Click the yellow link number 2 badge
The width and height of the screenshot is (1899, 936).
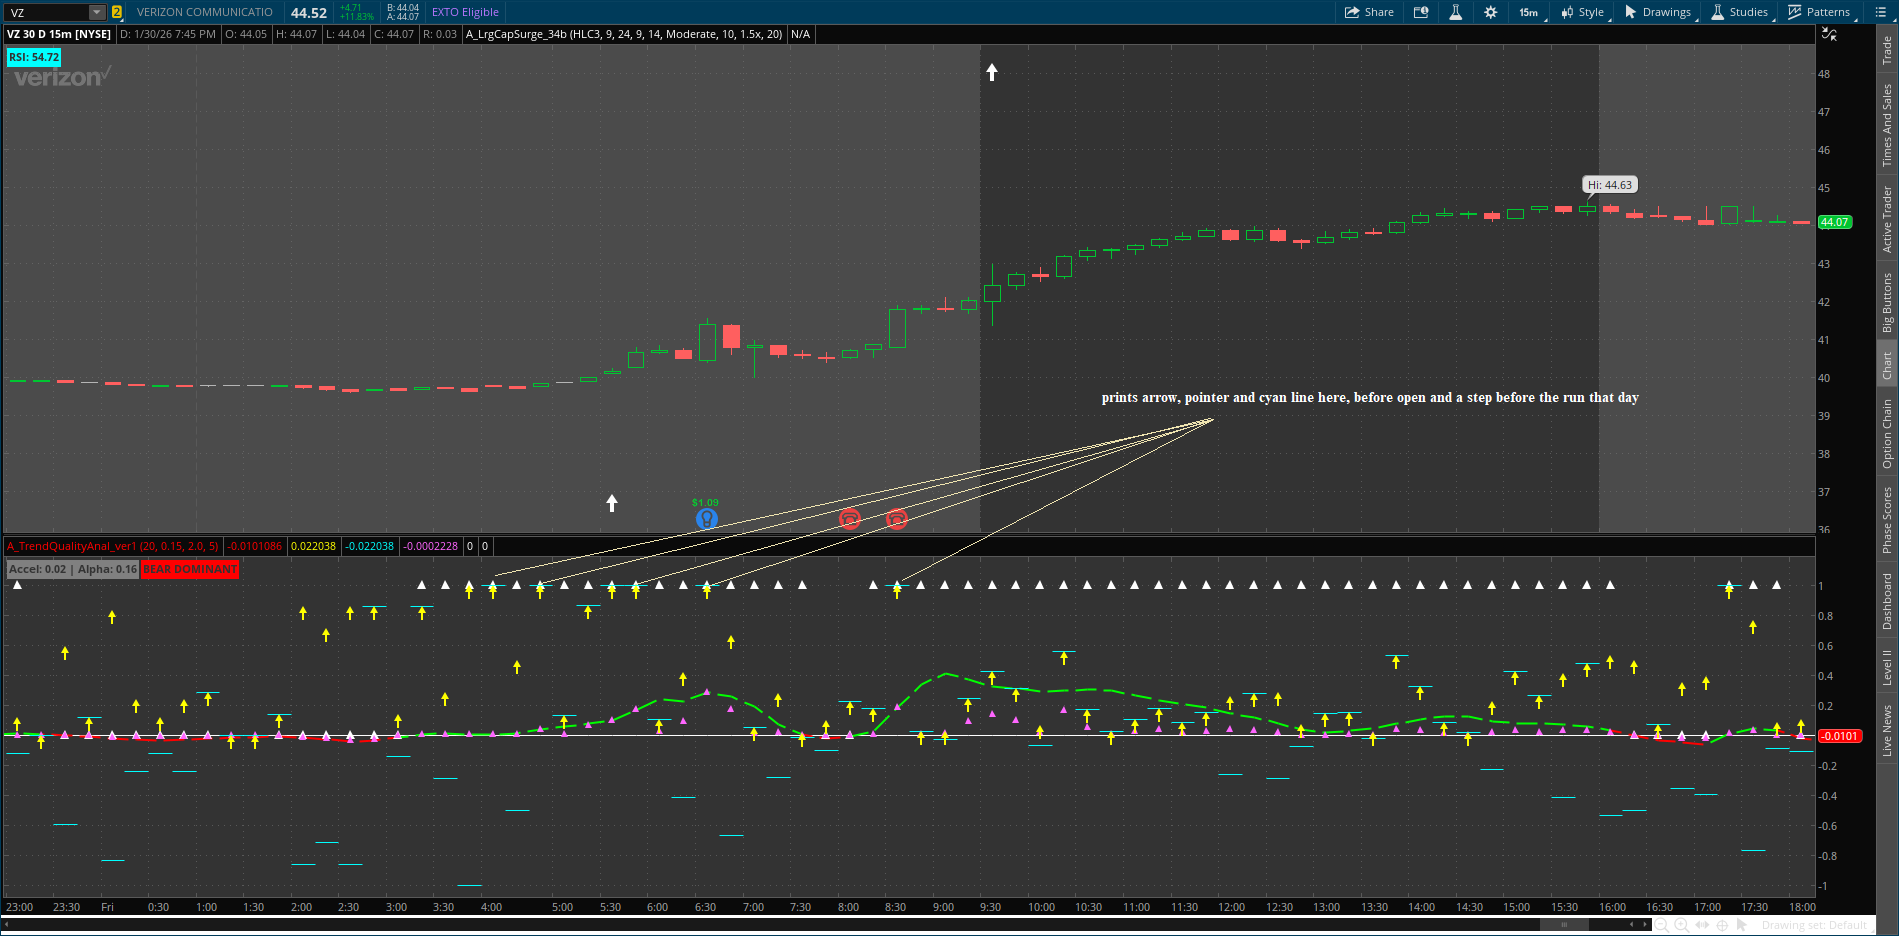point(117,12)
